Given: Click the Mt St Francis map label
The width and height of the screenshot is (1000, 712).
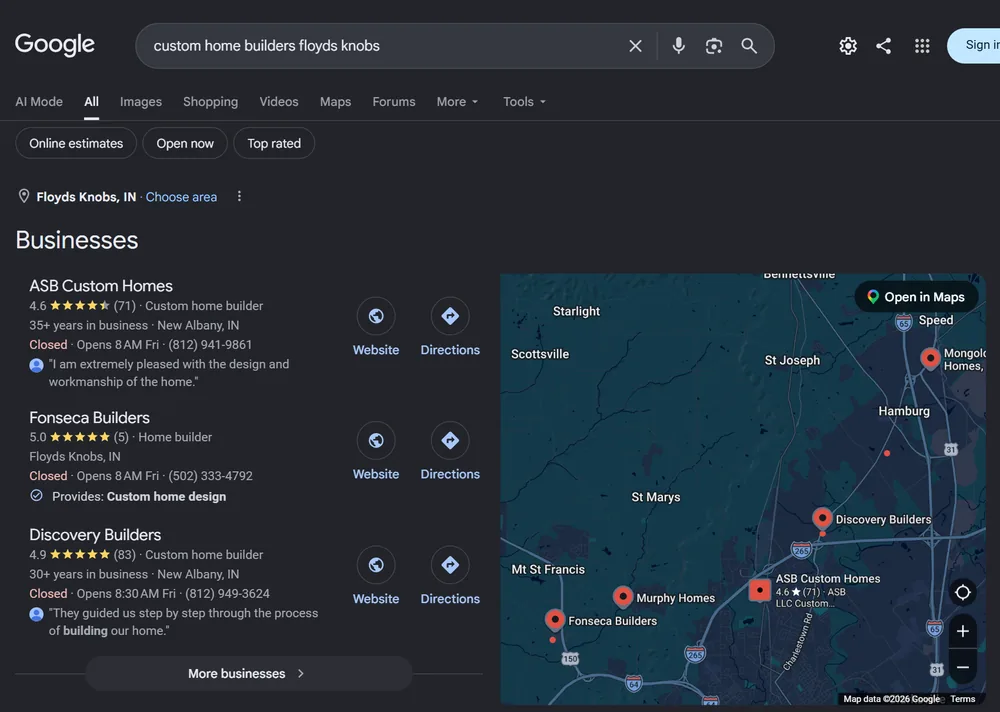Looking at the screenshot, I should pos(548,569).
